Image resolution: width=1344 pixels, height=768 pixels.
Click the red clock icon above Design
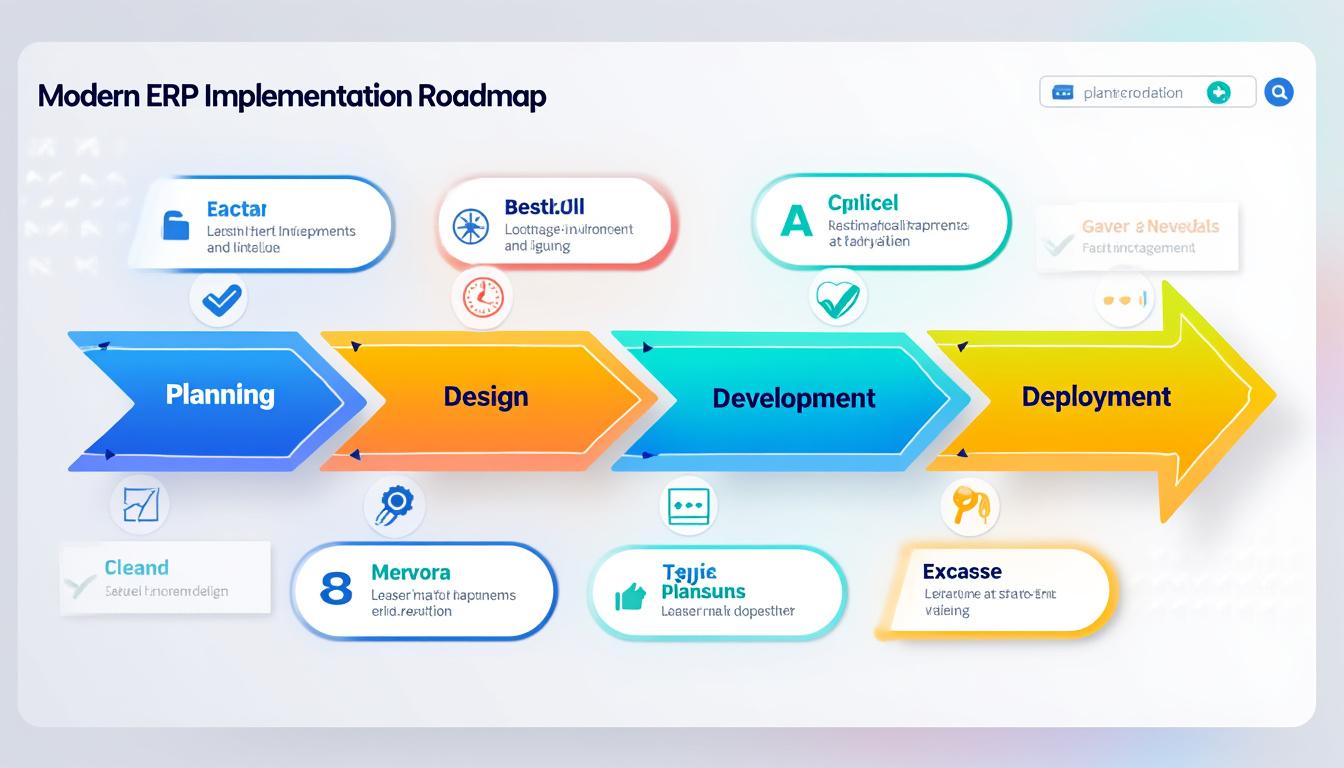(x=482, y=297)
